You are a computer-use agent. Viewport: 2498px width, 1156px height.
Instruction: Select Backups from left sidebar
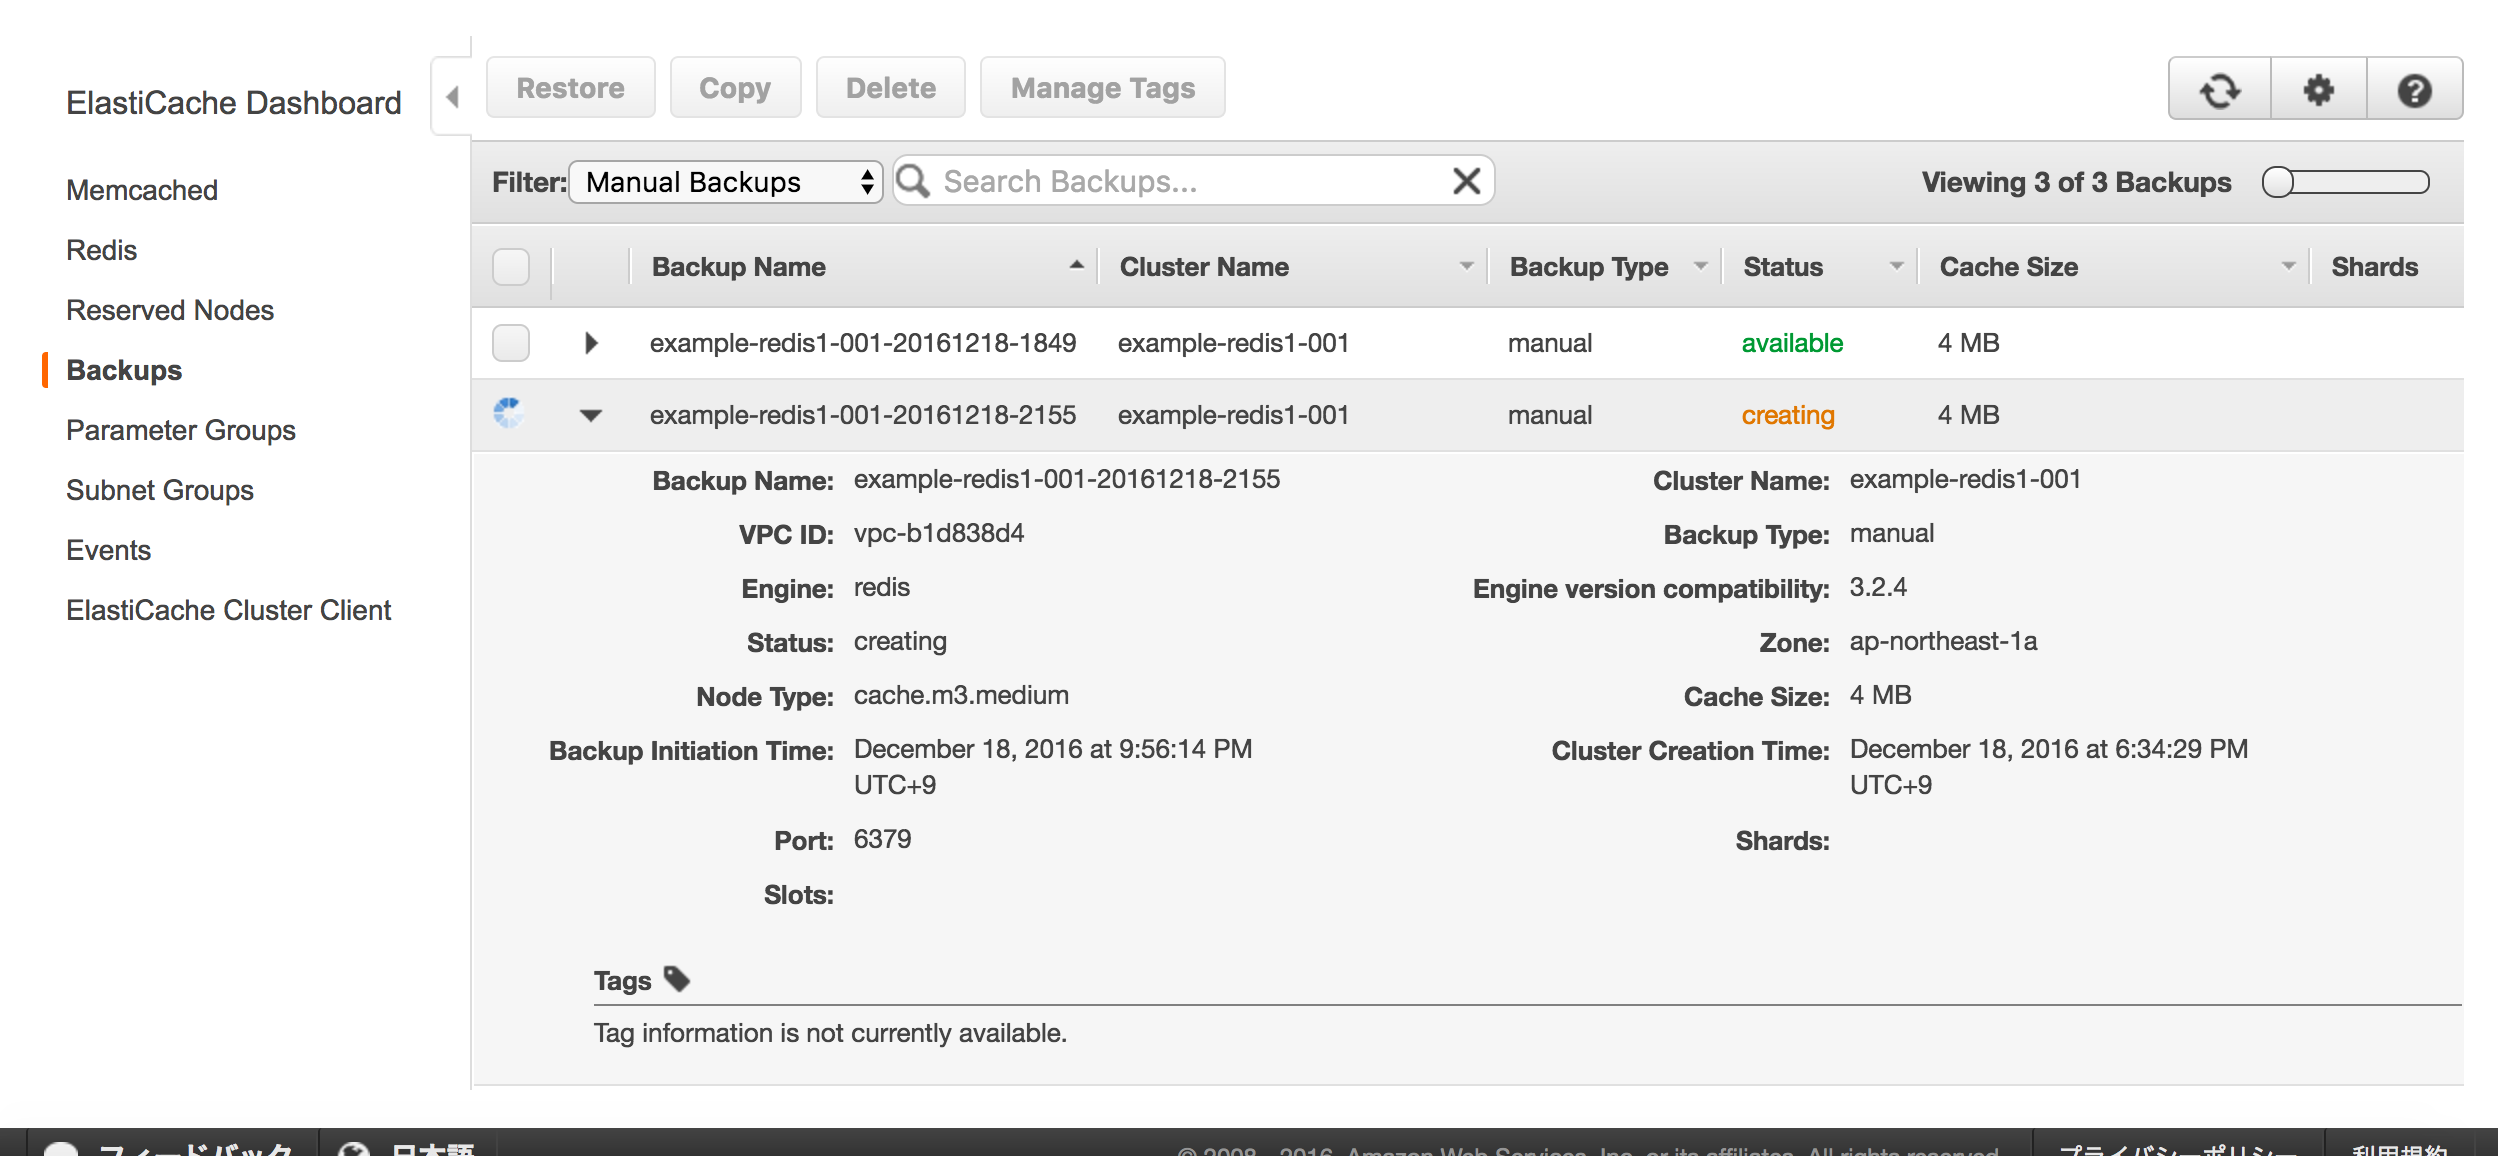click(123, 369)
